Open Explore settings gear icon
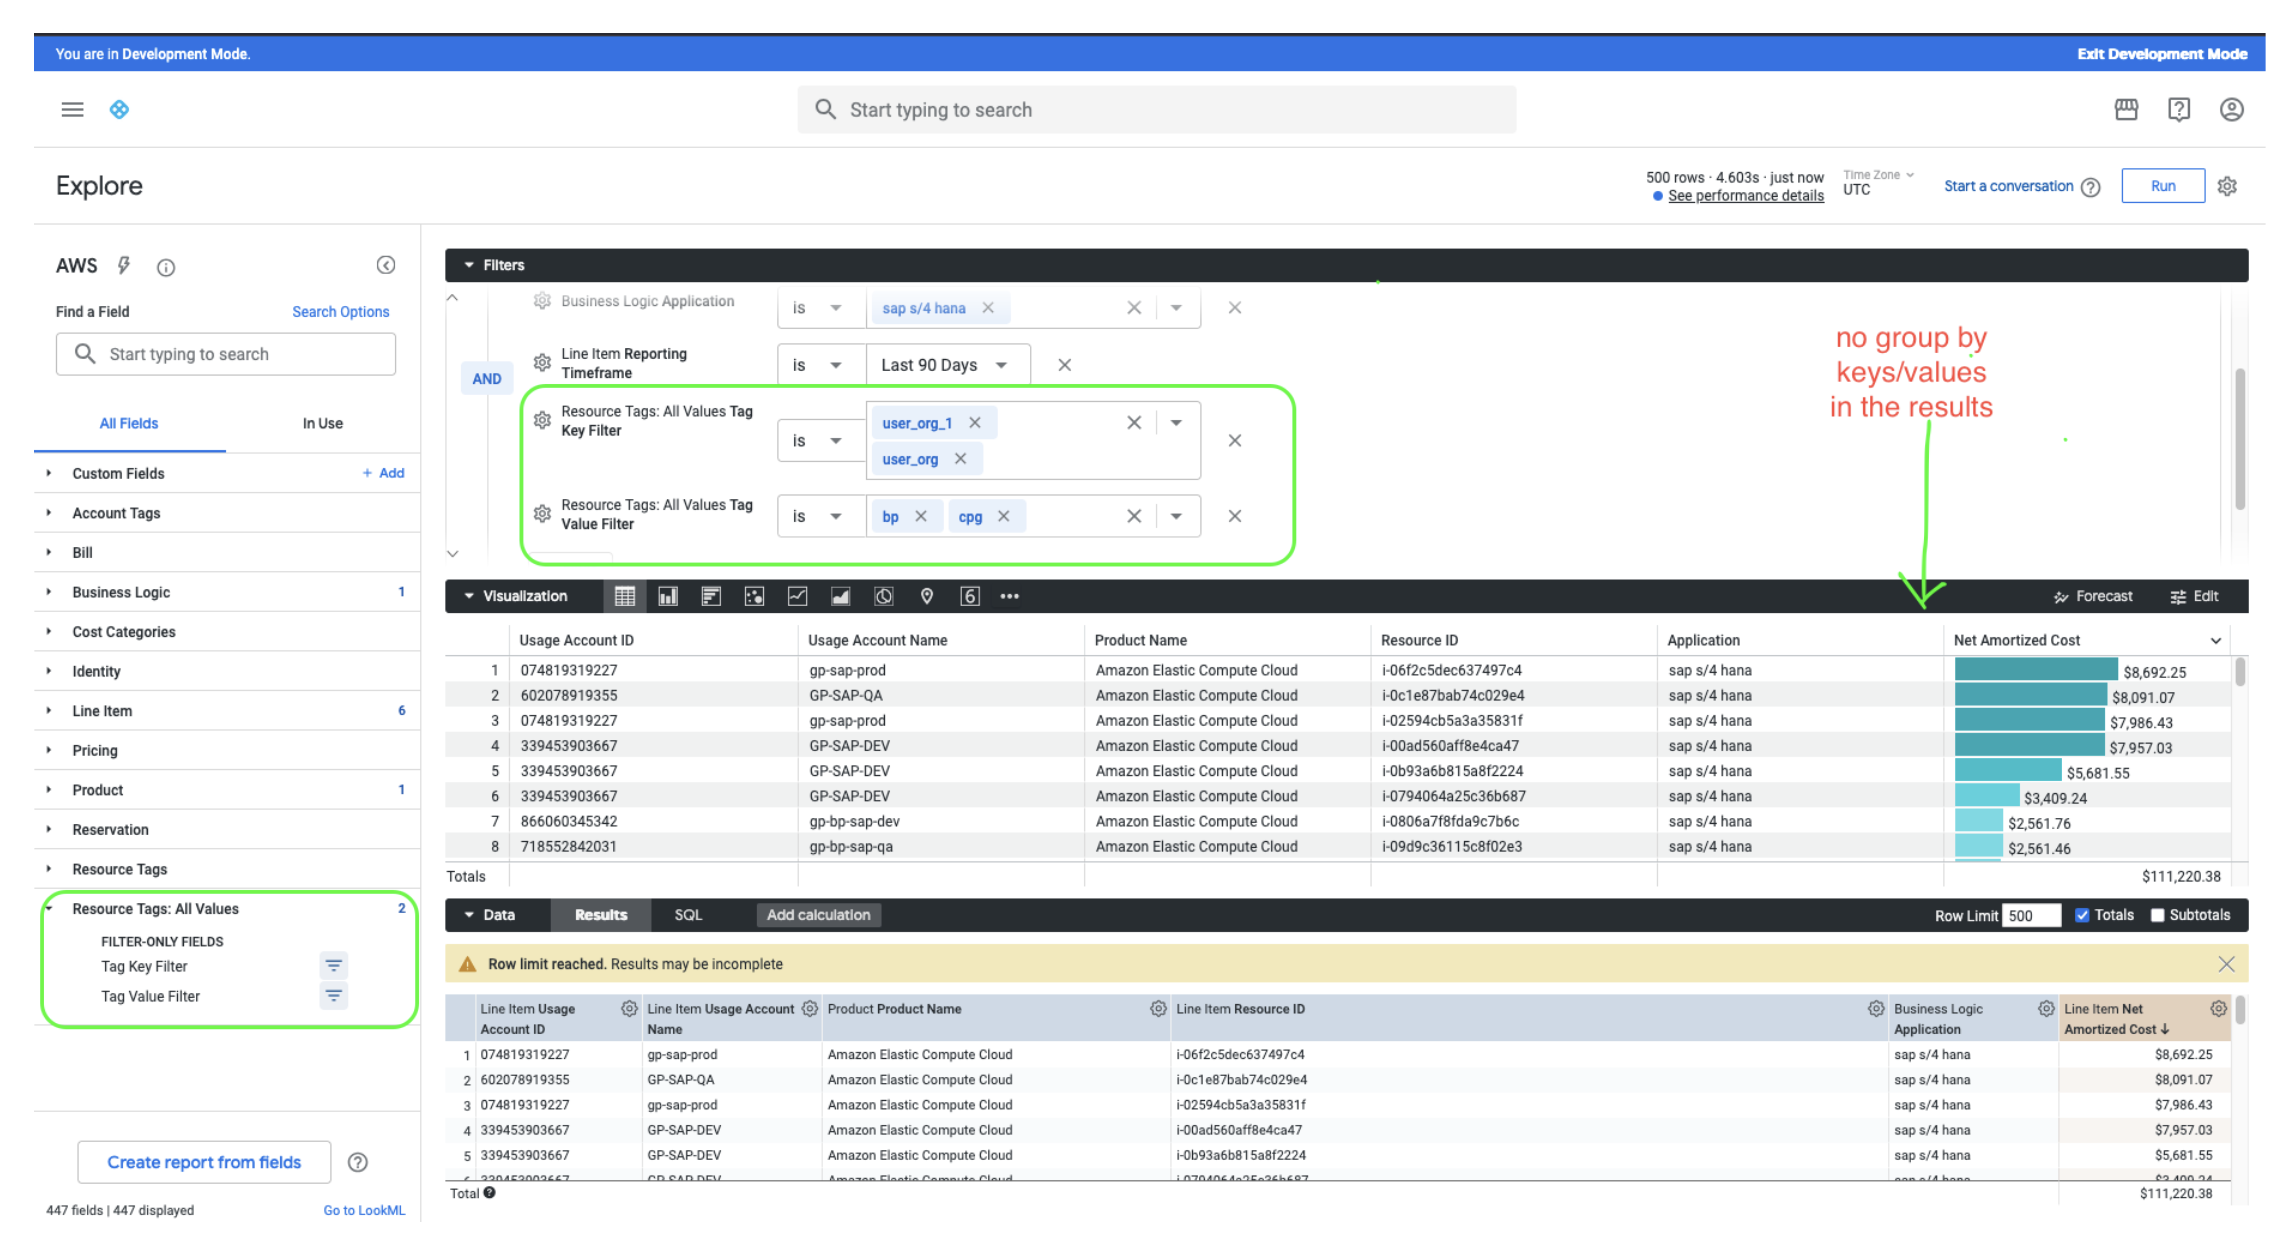This screenshot has height=1244, width=2288. click(2227, 186)
